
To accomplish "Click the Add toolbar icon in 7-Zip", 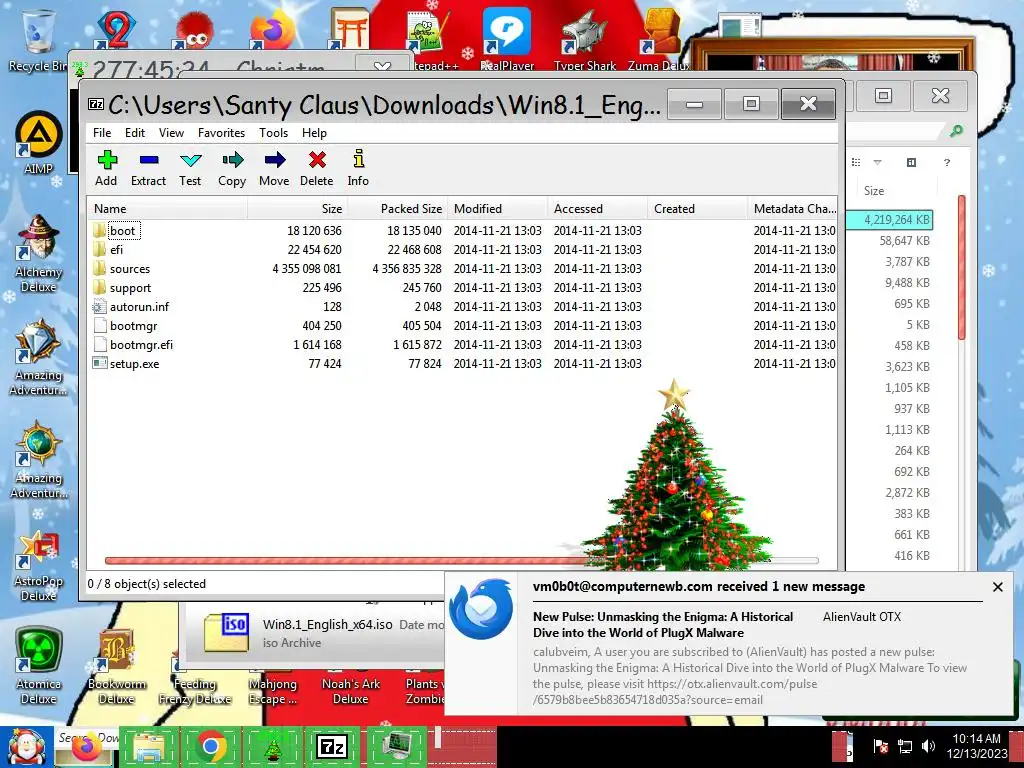I will [106, 168].
